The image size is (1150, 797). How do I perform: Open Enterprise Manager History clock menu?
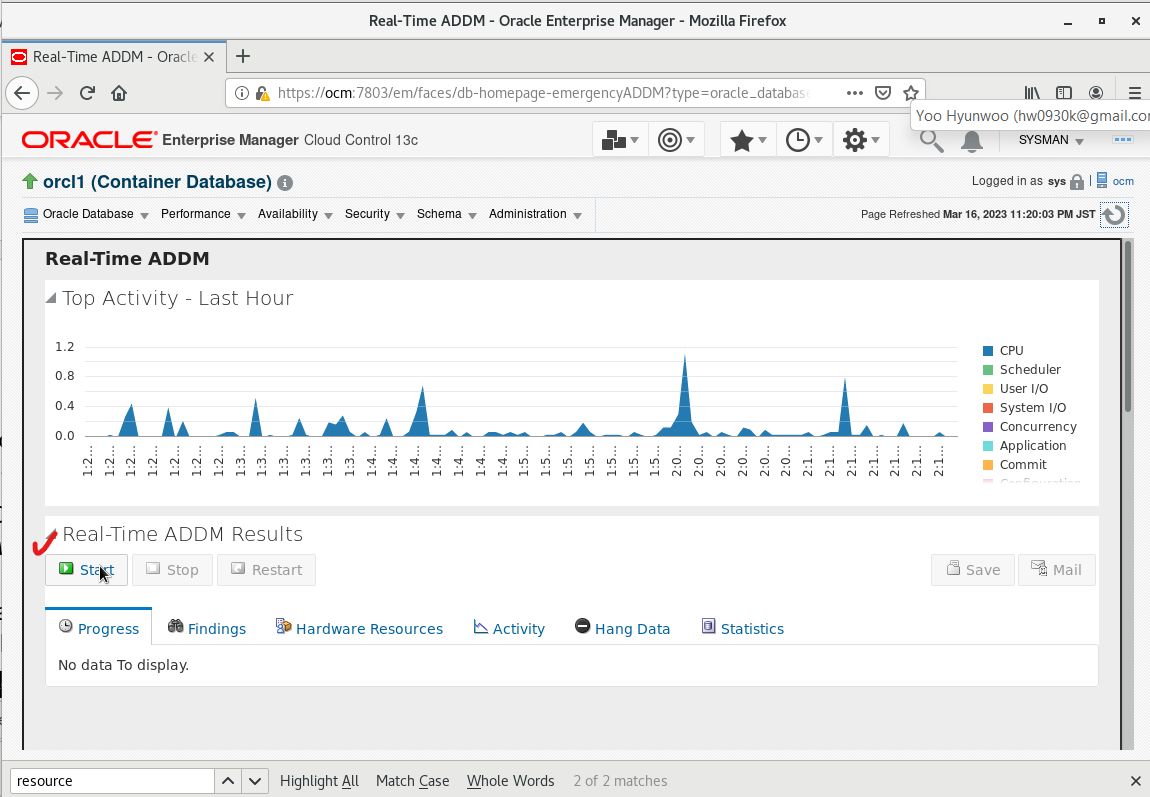click(x=804, y=139)
